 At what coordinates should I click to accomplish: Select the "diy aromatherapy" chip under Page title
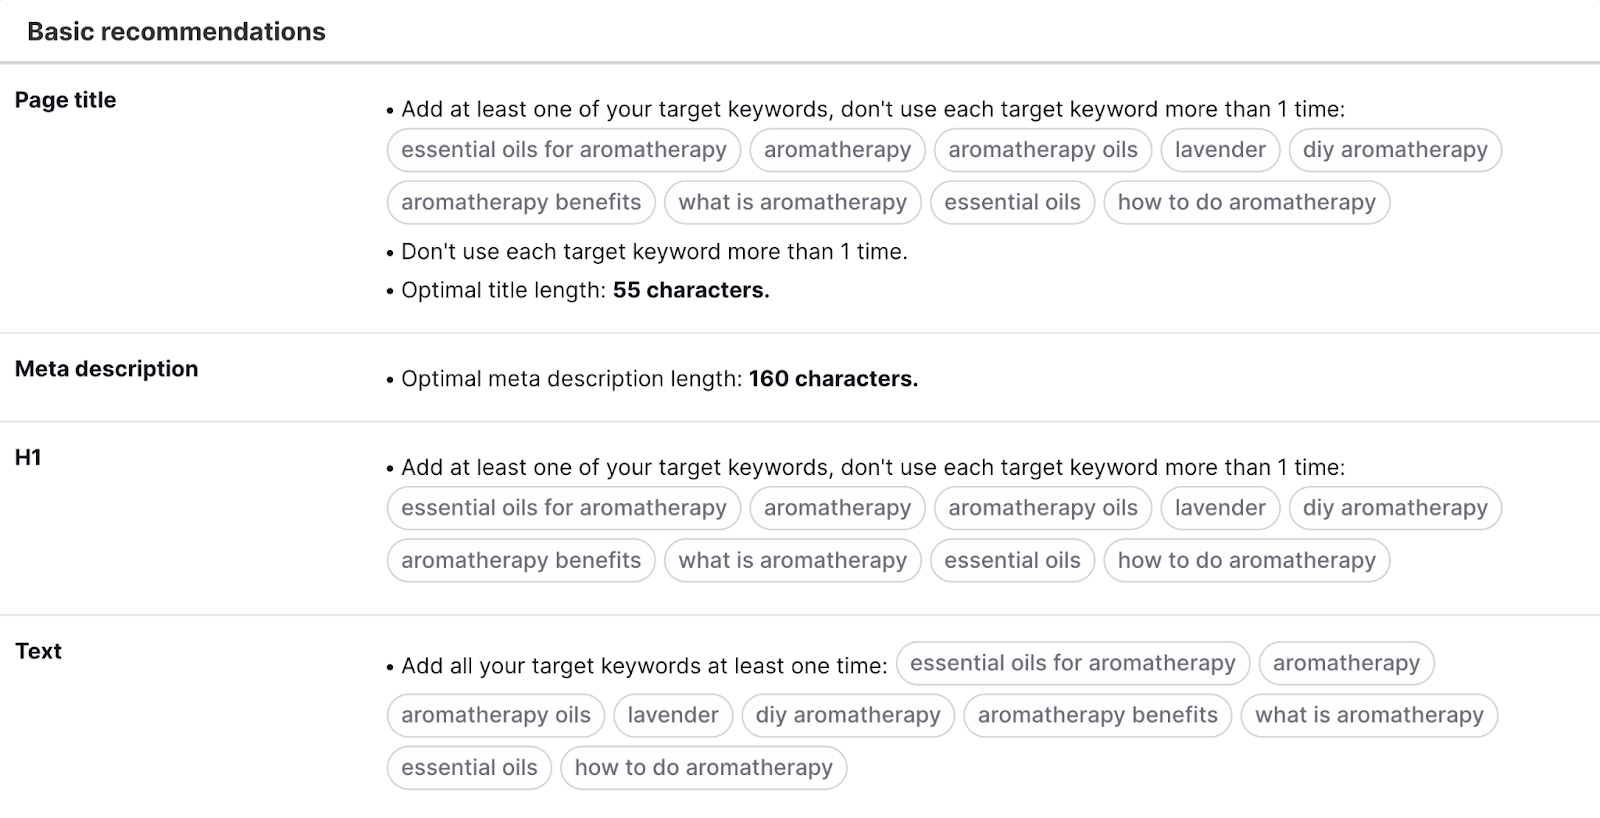(1395, 150)
